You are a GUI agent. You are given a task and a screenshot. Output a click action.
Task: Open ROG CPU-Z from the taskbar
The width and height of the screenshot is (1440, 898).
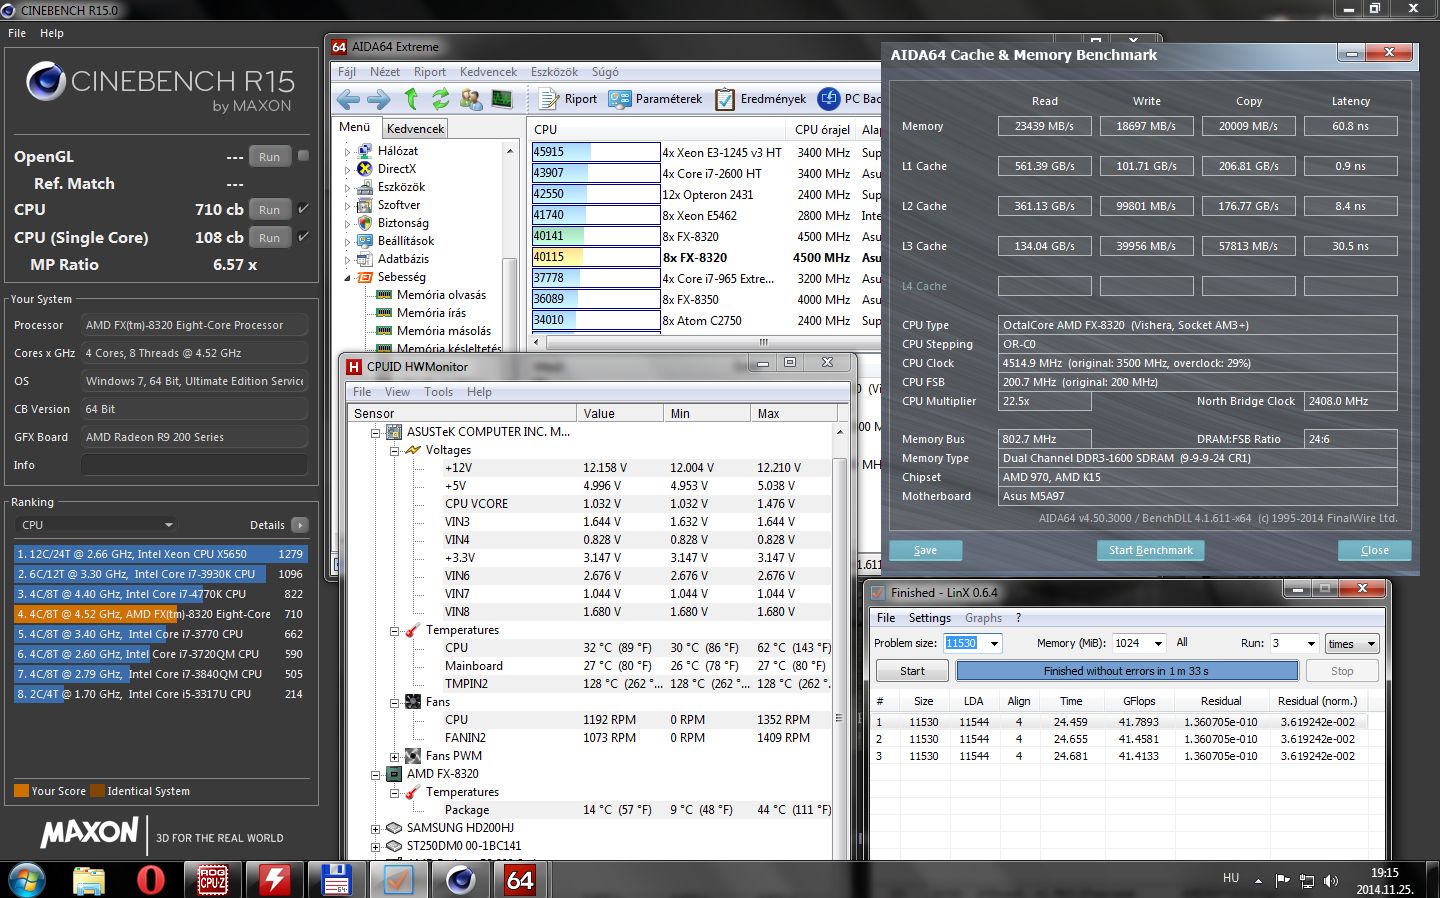click(x=211, y=880)
